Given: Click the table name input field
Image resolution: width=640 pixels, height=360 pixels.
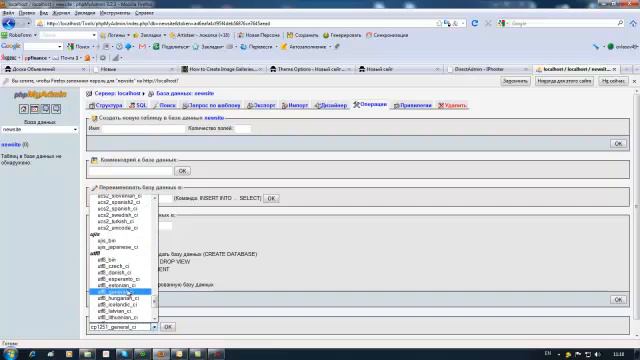Looking at the screenshot, I should pos(143,129).
